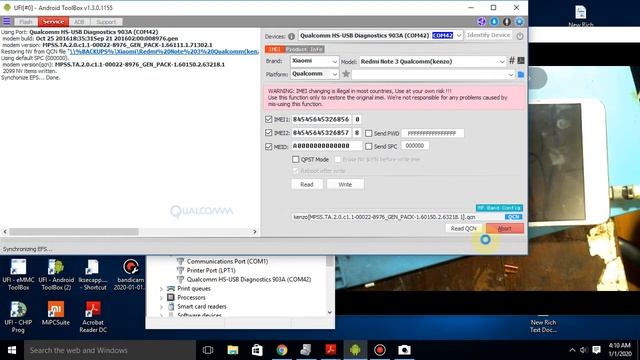Open UFI - eMMC ToolBox desktop shortcut
This screenshot has height=360, width=640.
(18, 275)
